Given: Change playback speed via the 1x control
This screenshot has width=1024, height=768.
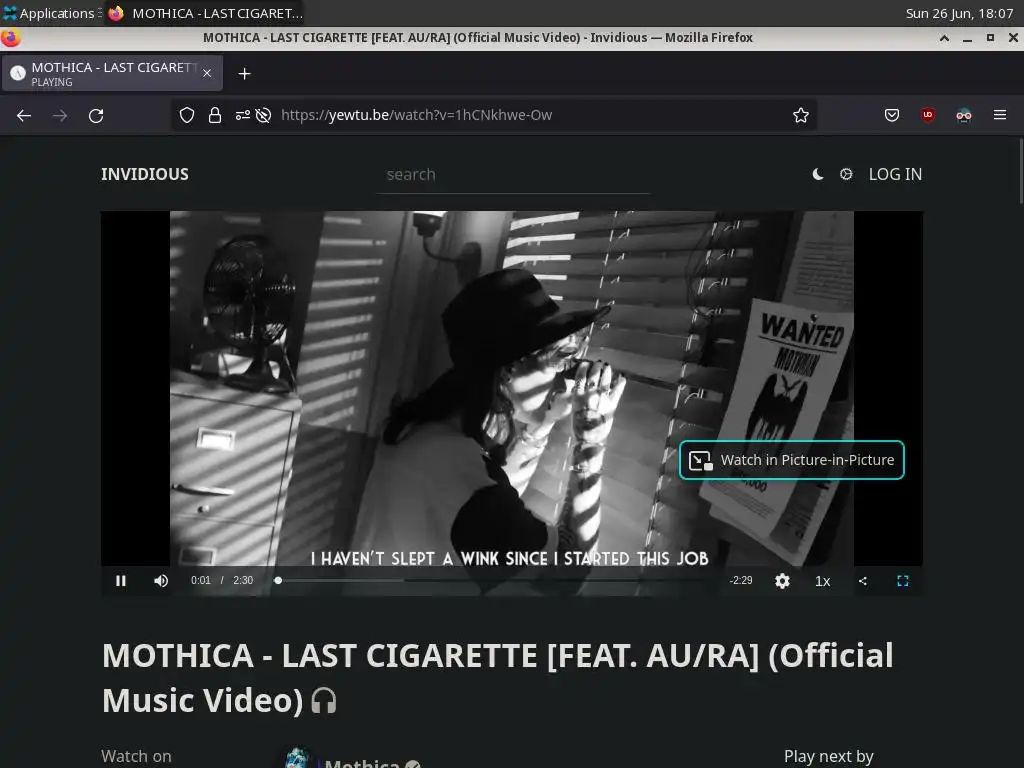Looking at the screenshot, I should 823,581.
